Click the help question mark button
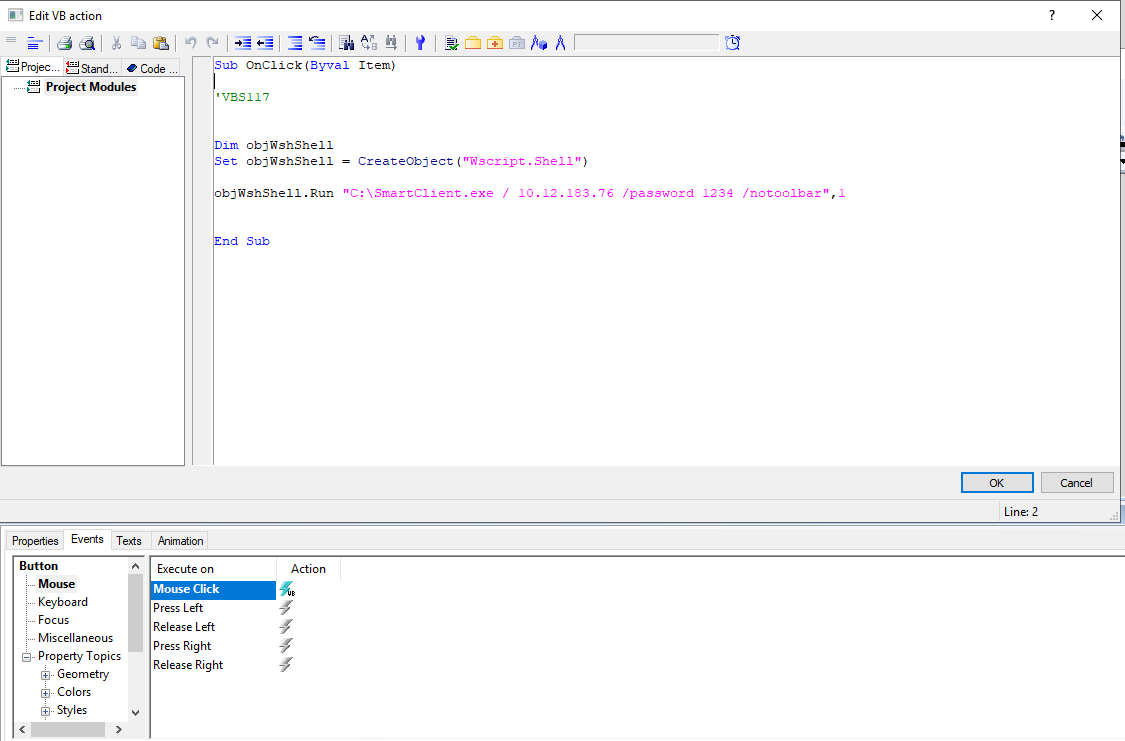1125x741 pixels. click(1052, 15)
